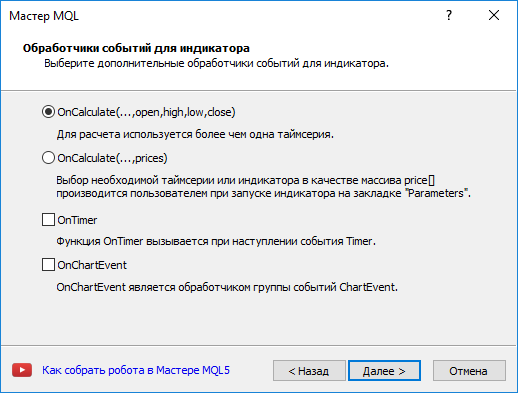The width and height of the screenshot is (518, 393).
Task: Click OnCalculate(...,prices) option label
Action: pos(112,158)
